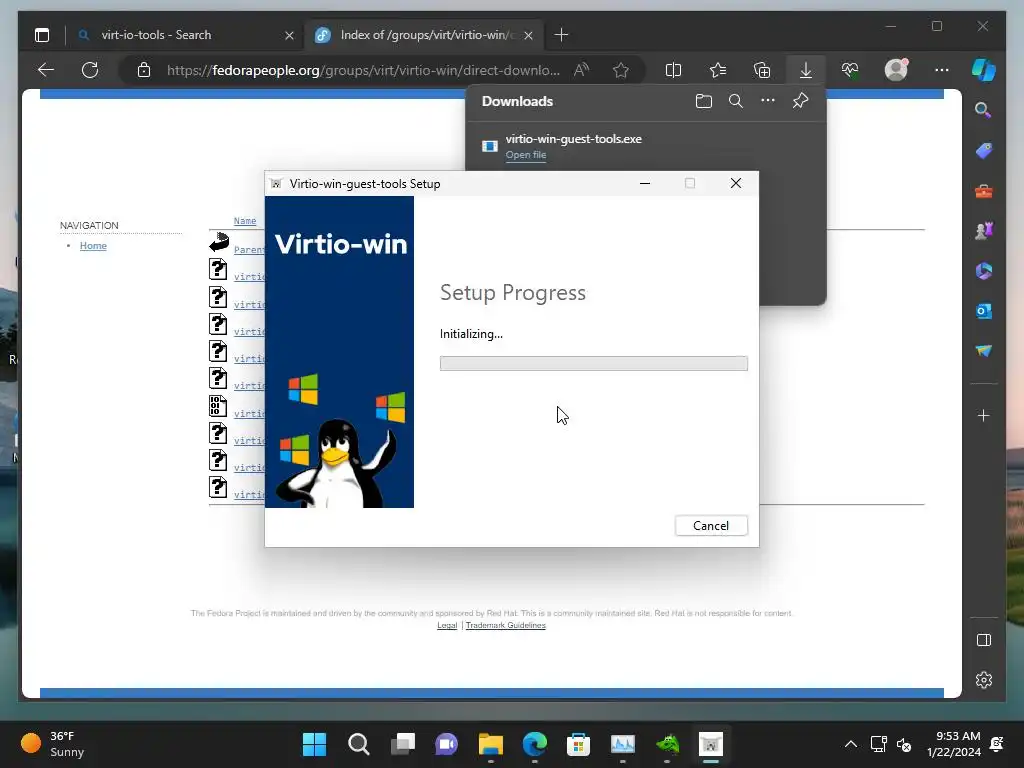The image size is (1024, 768).
Task: Open the Downloads folder icon
Action: click(703, 101)
